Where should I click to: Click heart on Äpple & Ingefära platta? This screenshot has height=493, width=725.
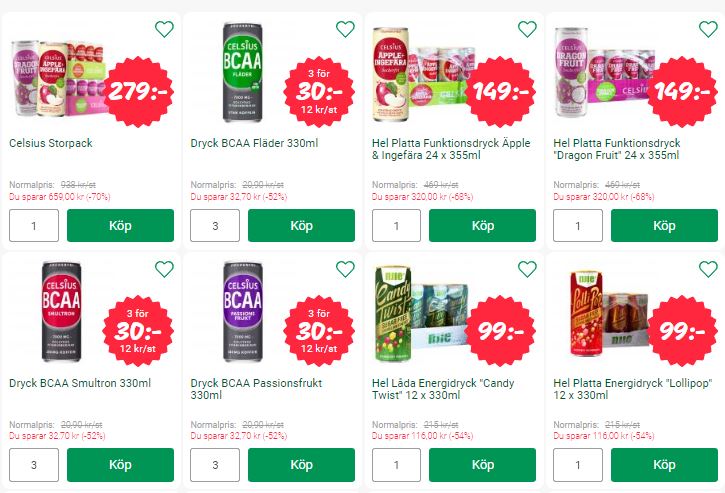(x=527, y=29)
